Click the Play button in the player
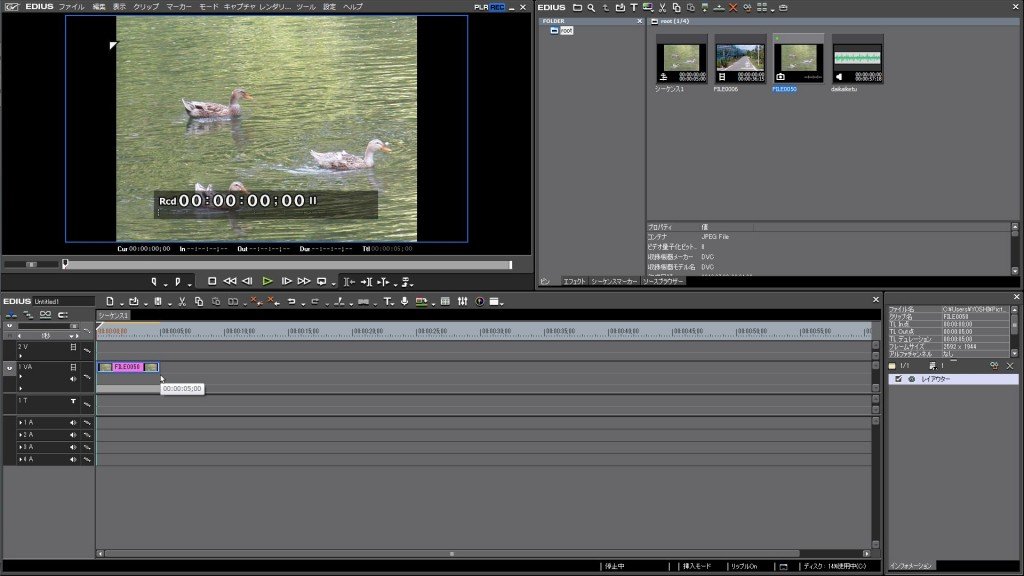The image size is (1024, 576). (x=267, y=281)
